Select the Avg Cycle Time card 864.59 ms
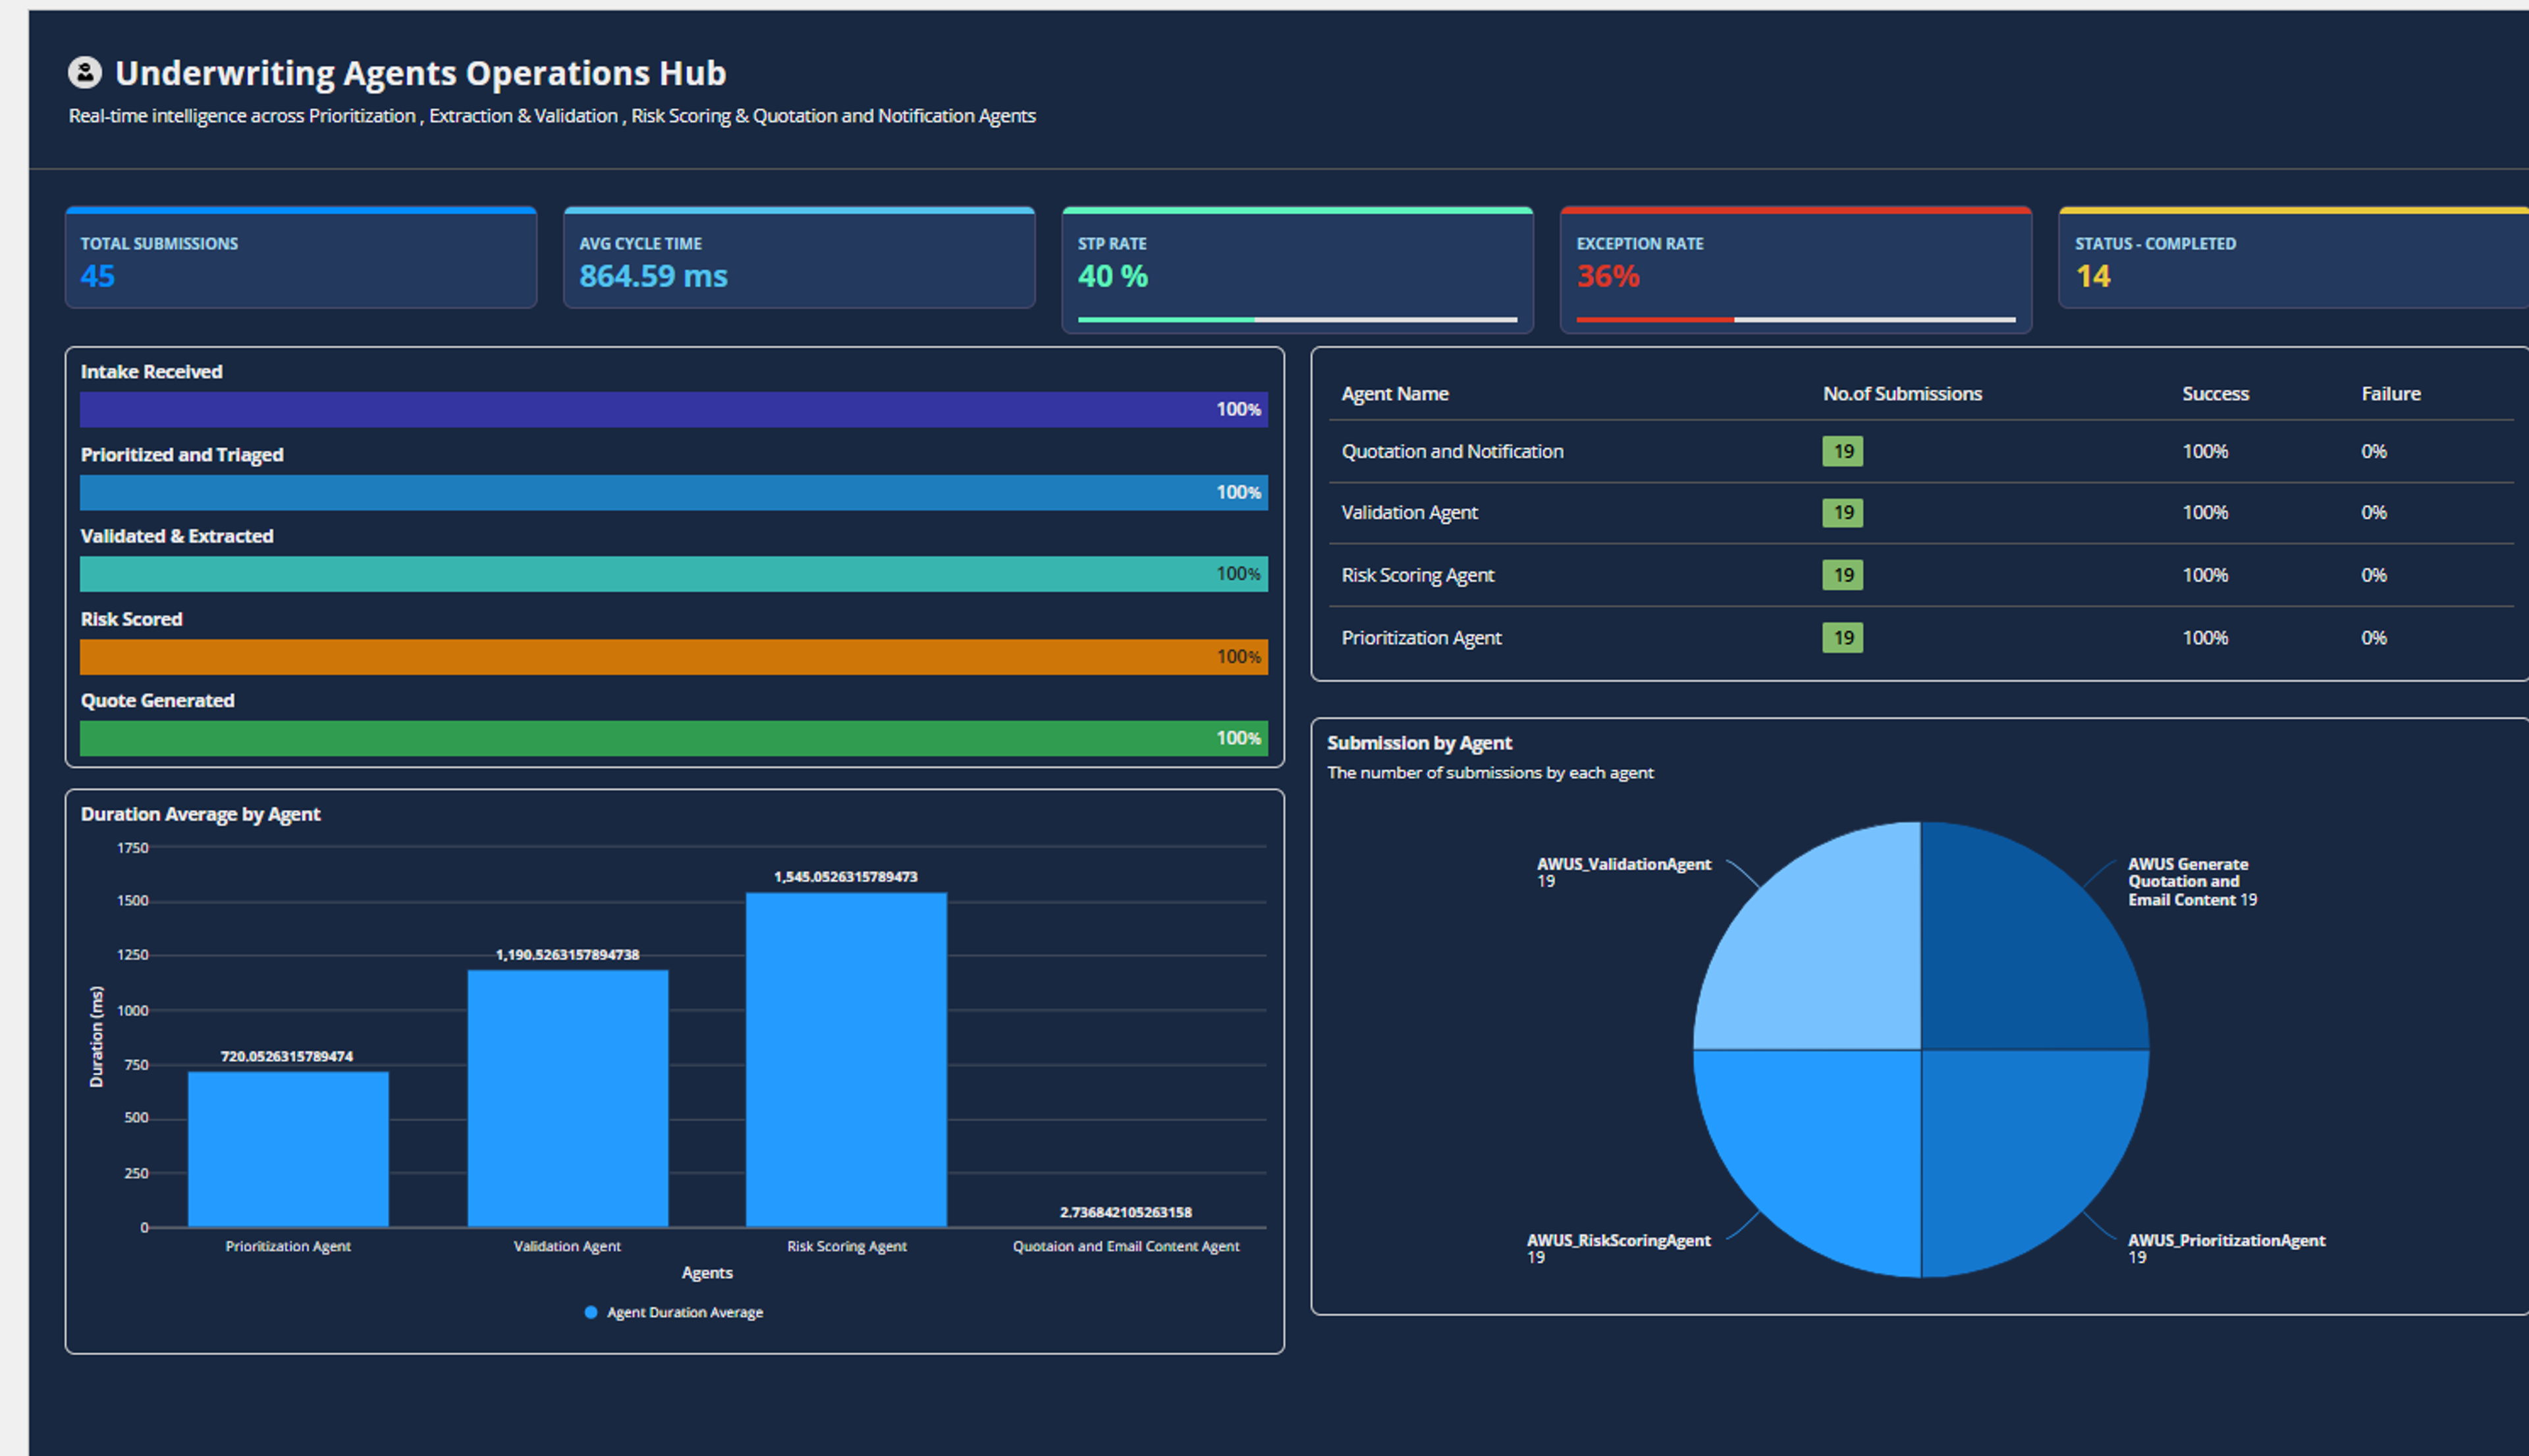Viewport: 2529px width, 1456px height. (x=799, y=258)
